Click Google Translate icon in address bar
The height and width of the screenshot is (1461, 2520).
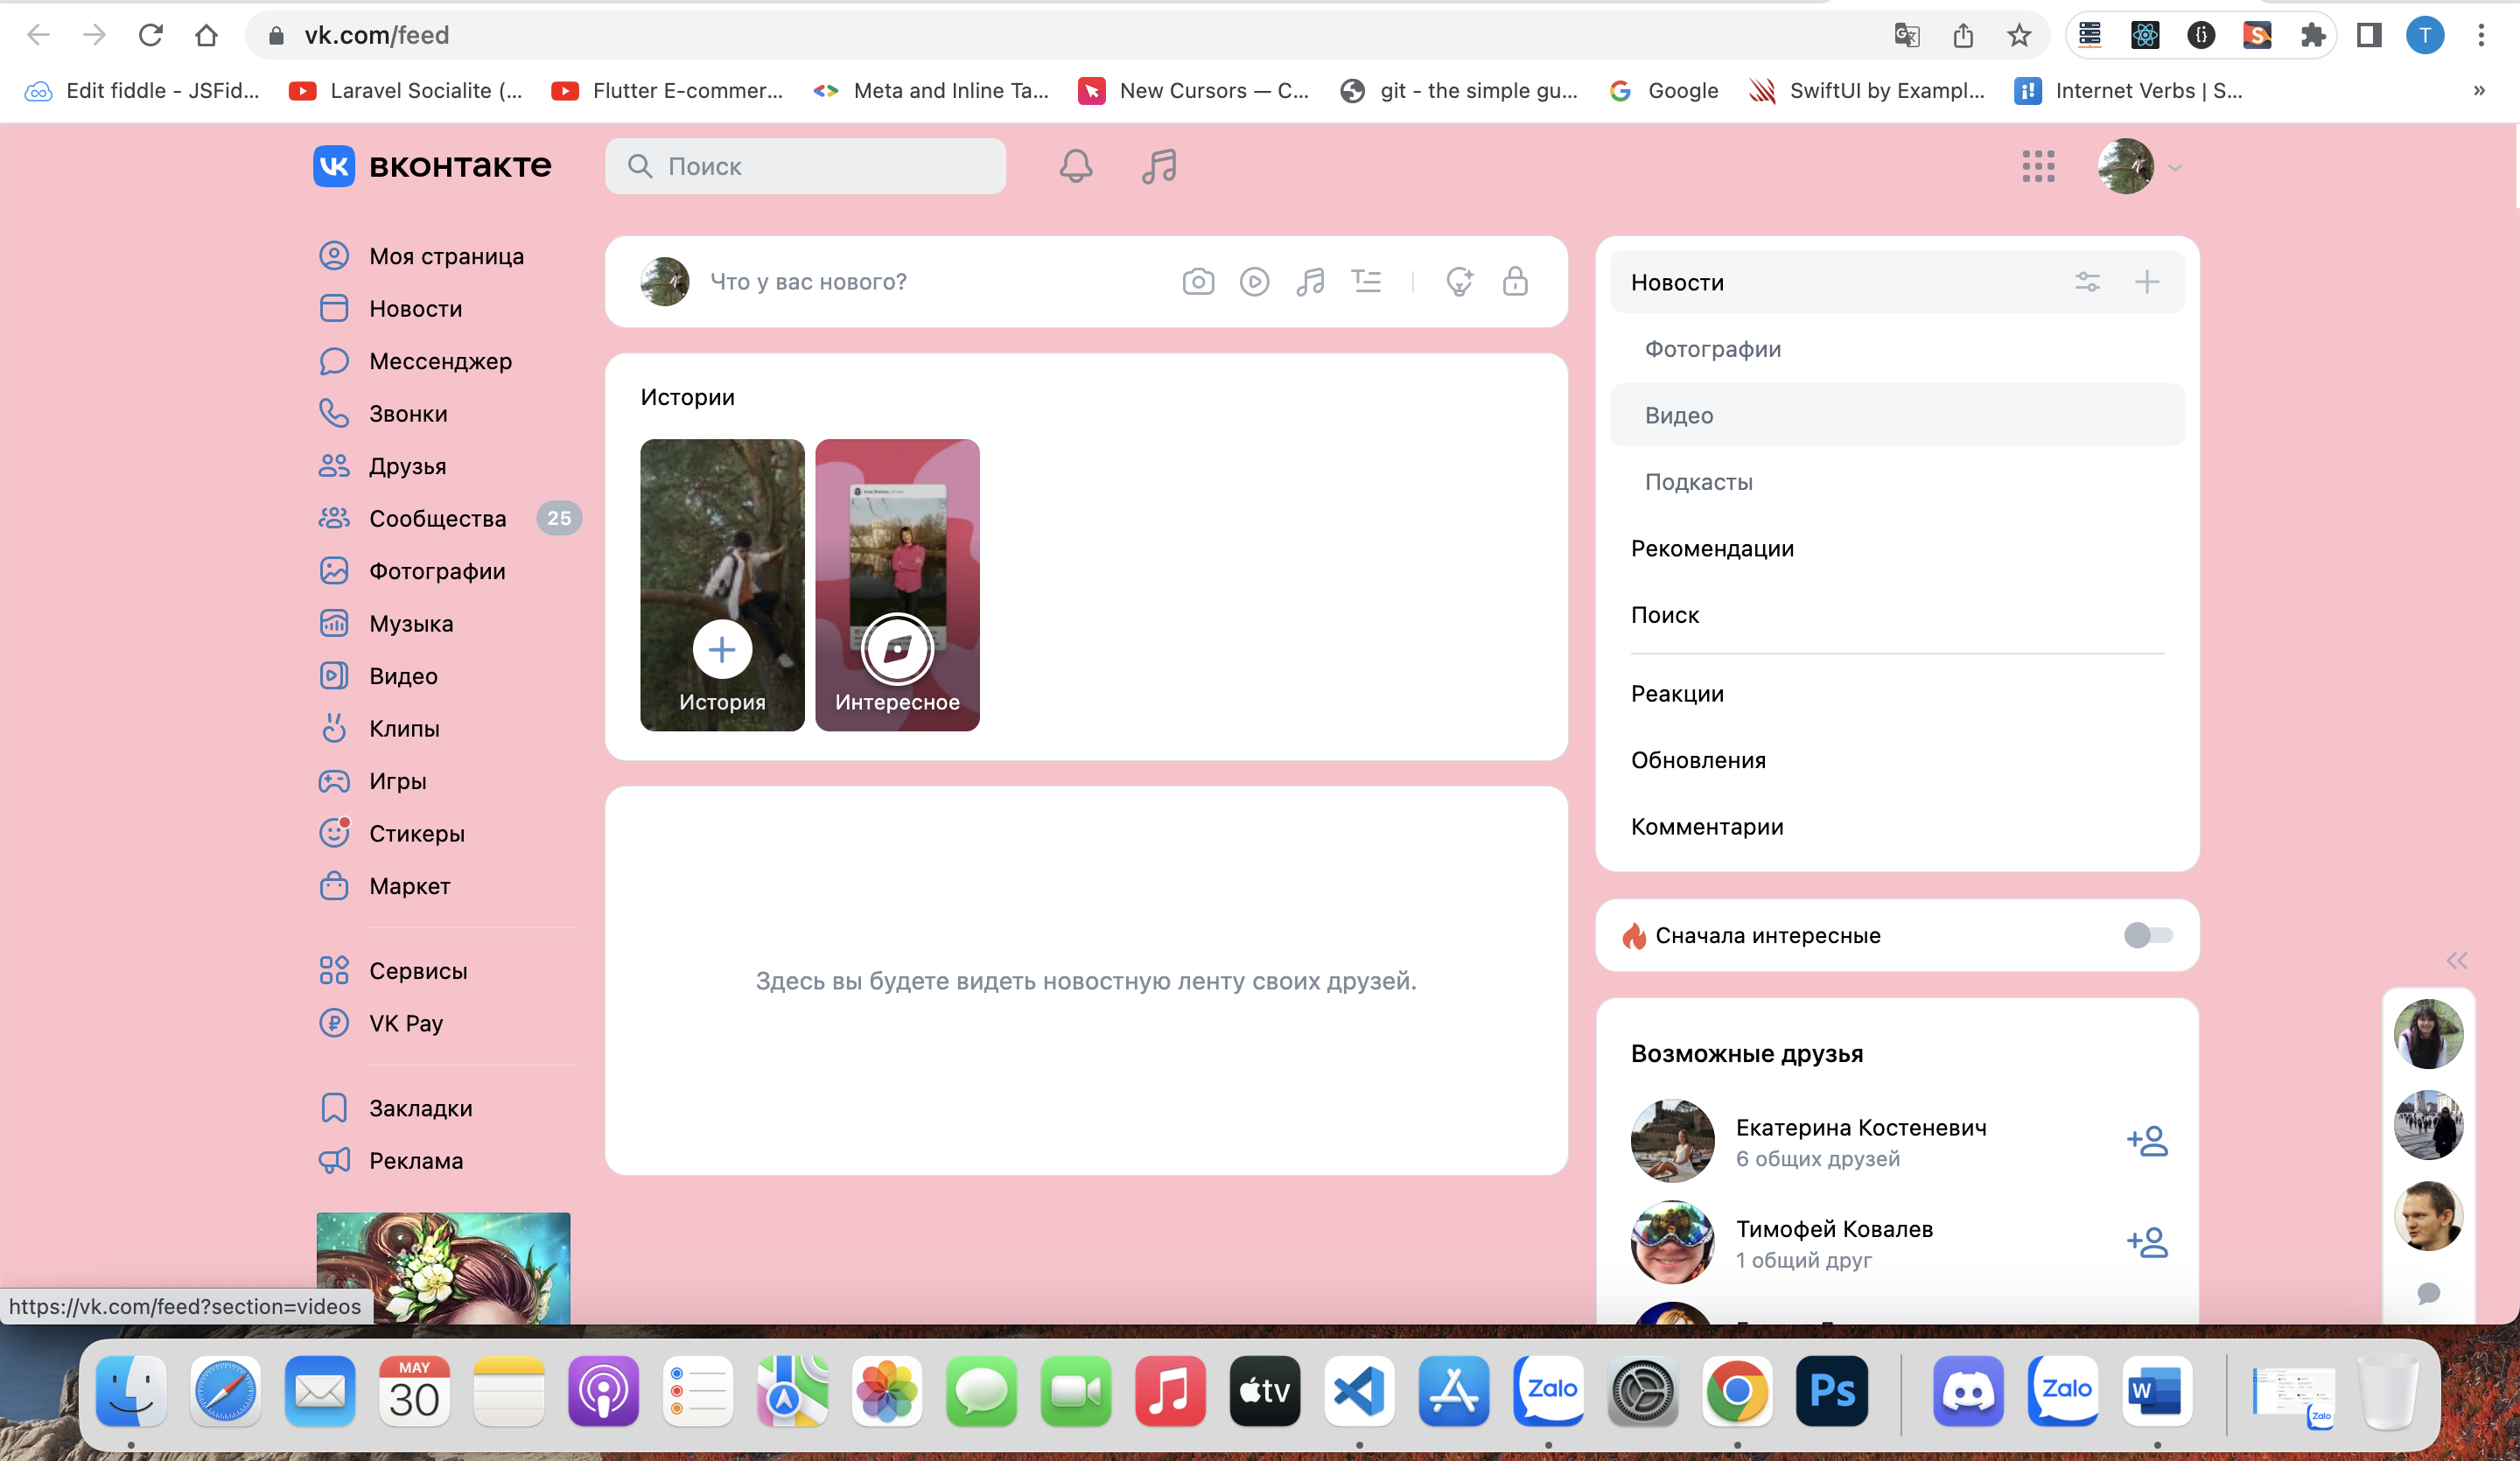[1906, 36]
